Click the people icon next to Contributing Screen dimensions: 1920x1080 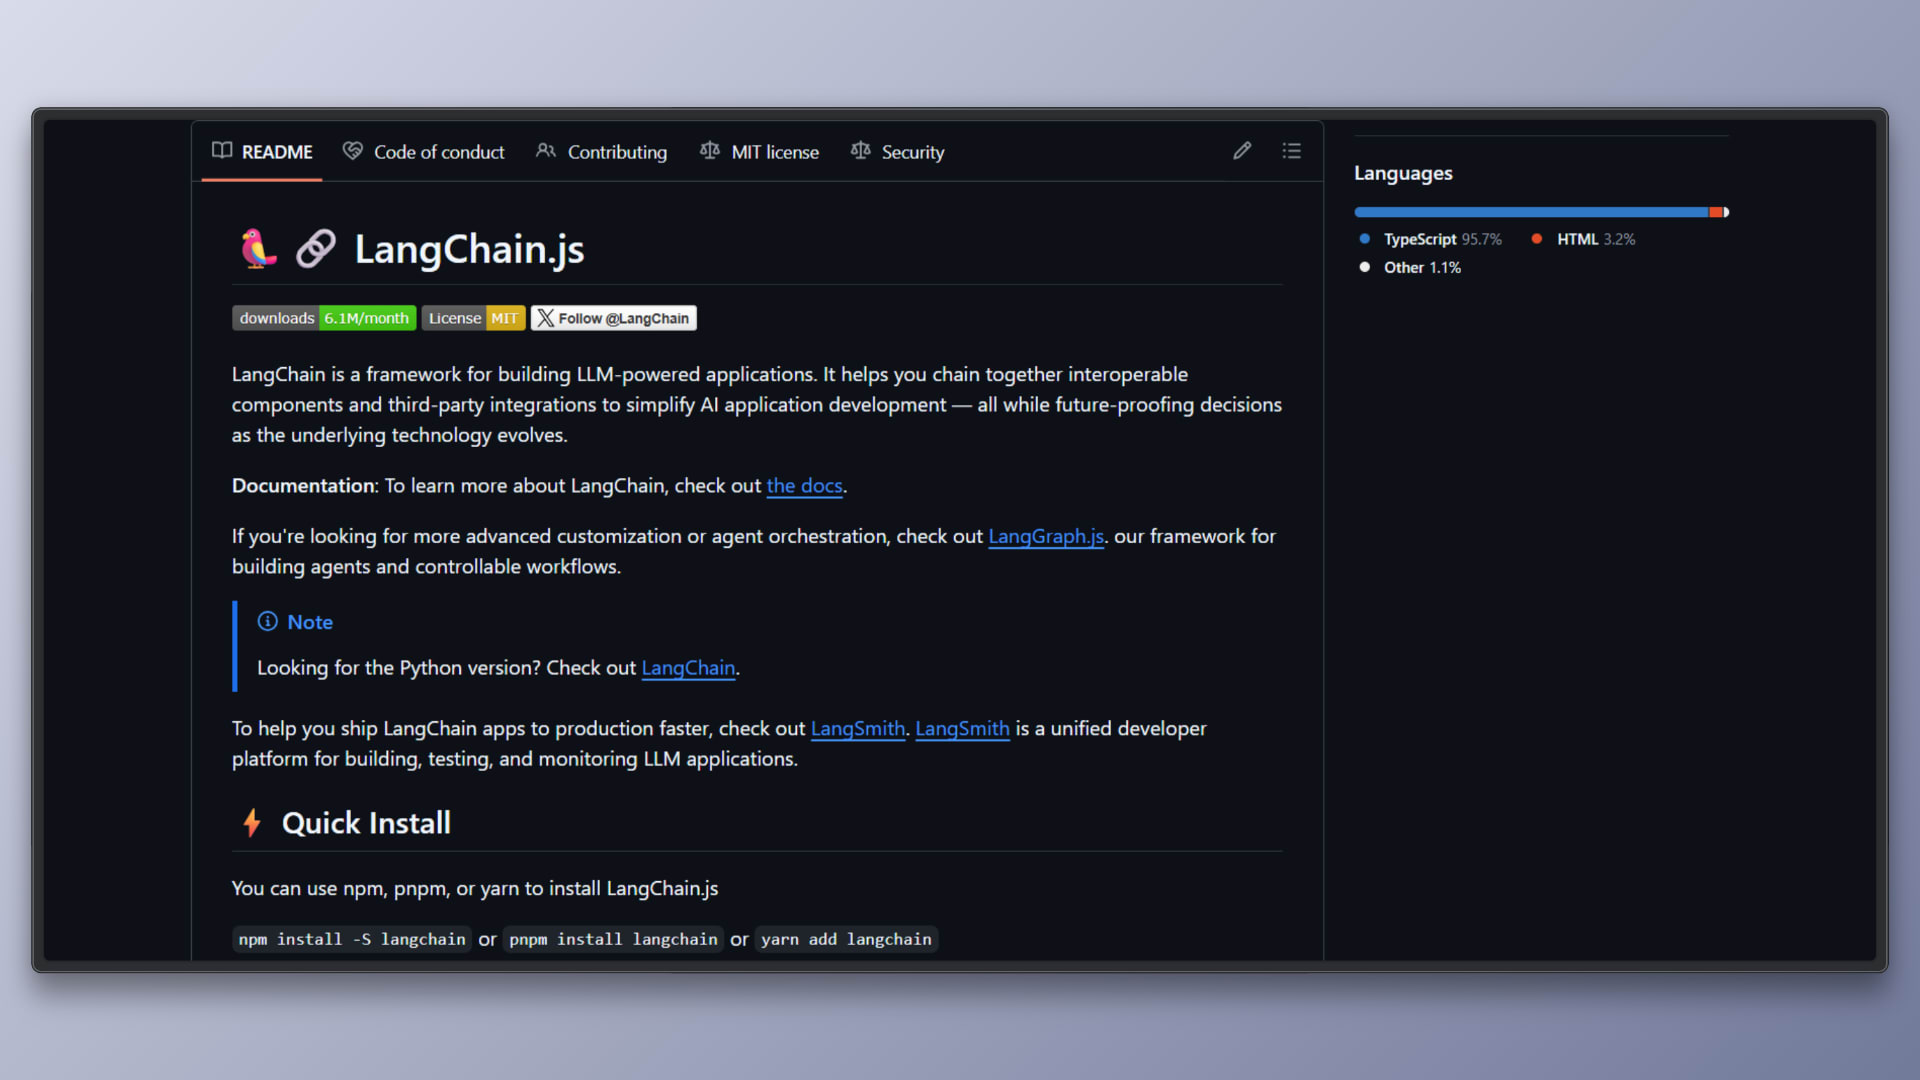[546, 151]
